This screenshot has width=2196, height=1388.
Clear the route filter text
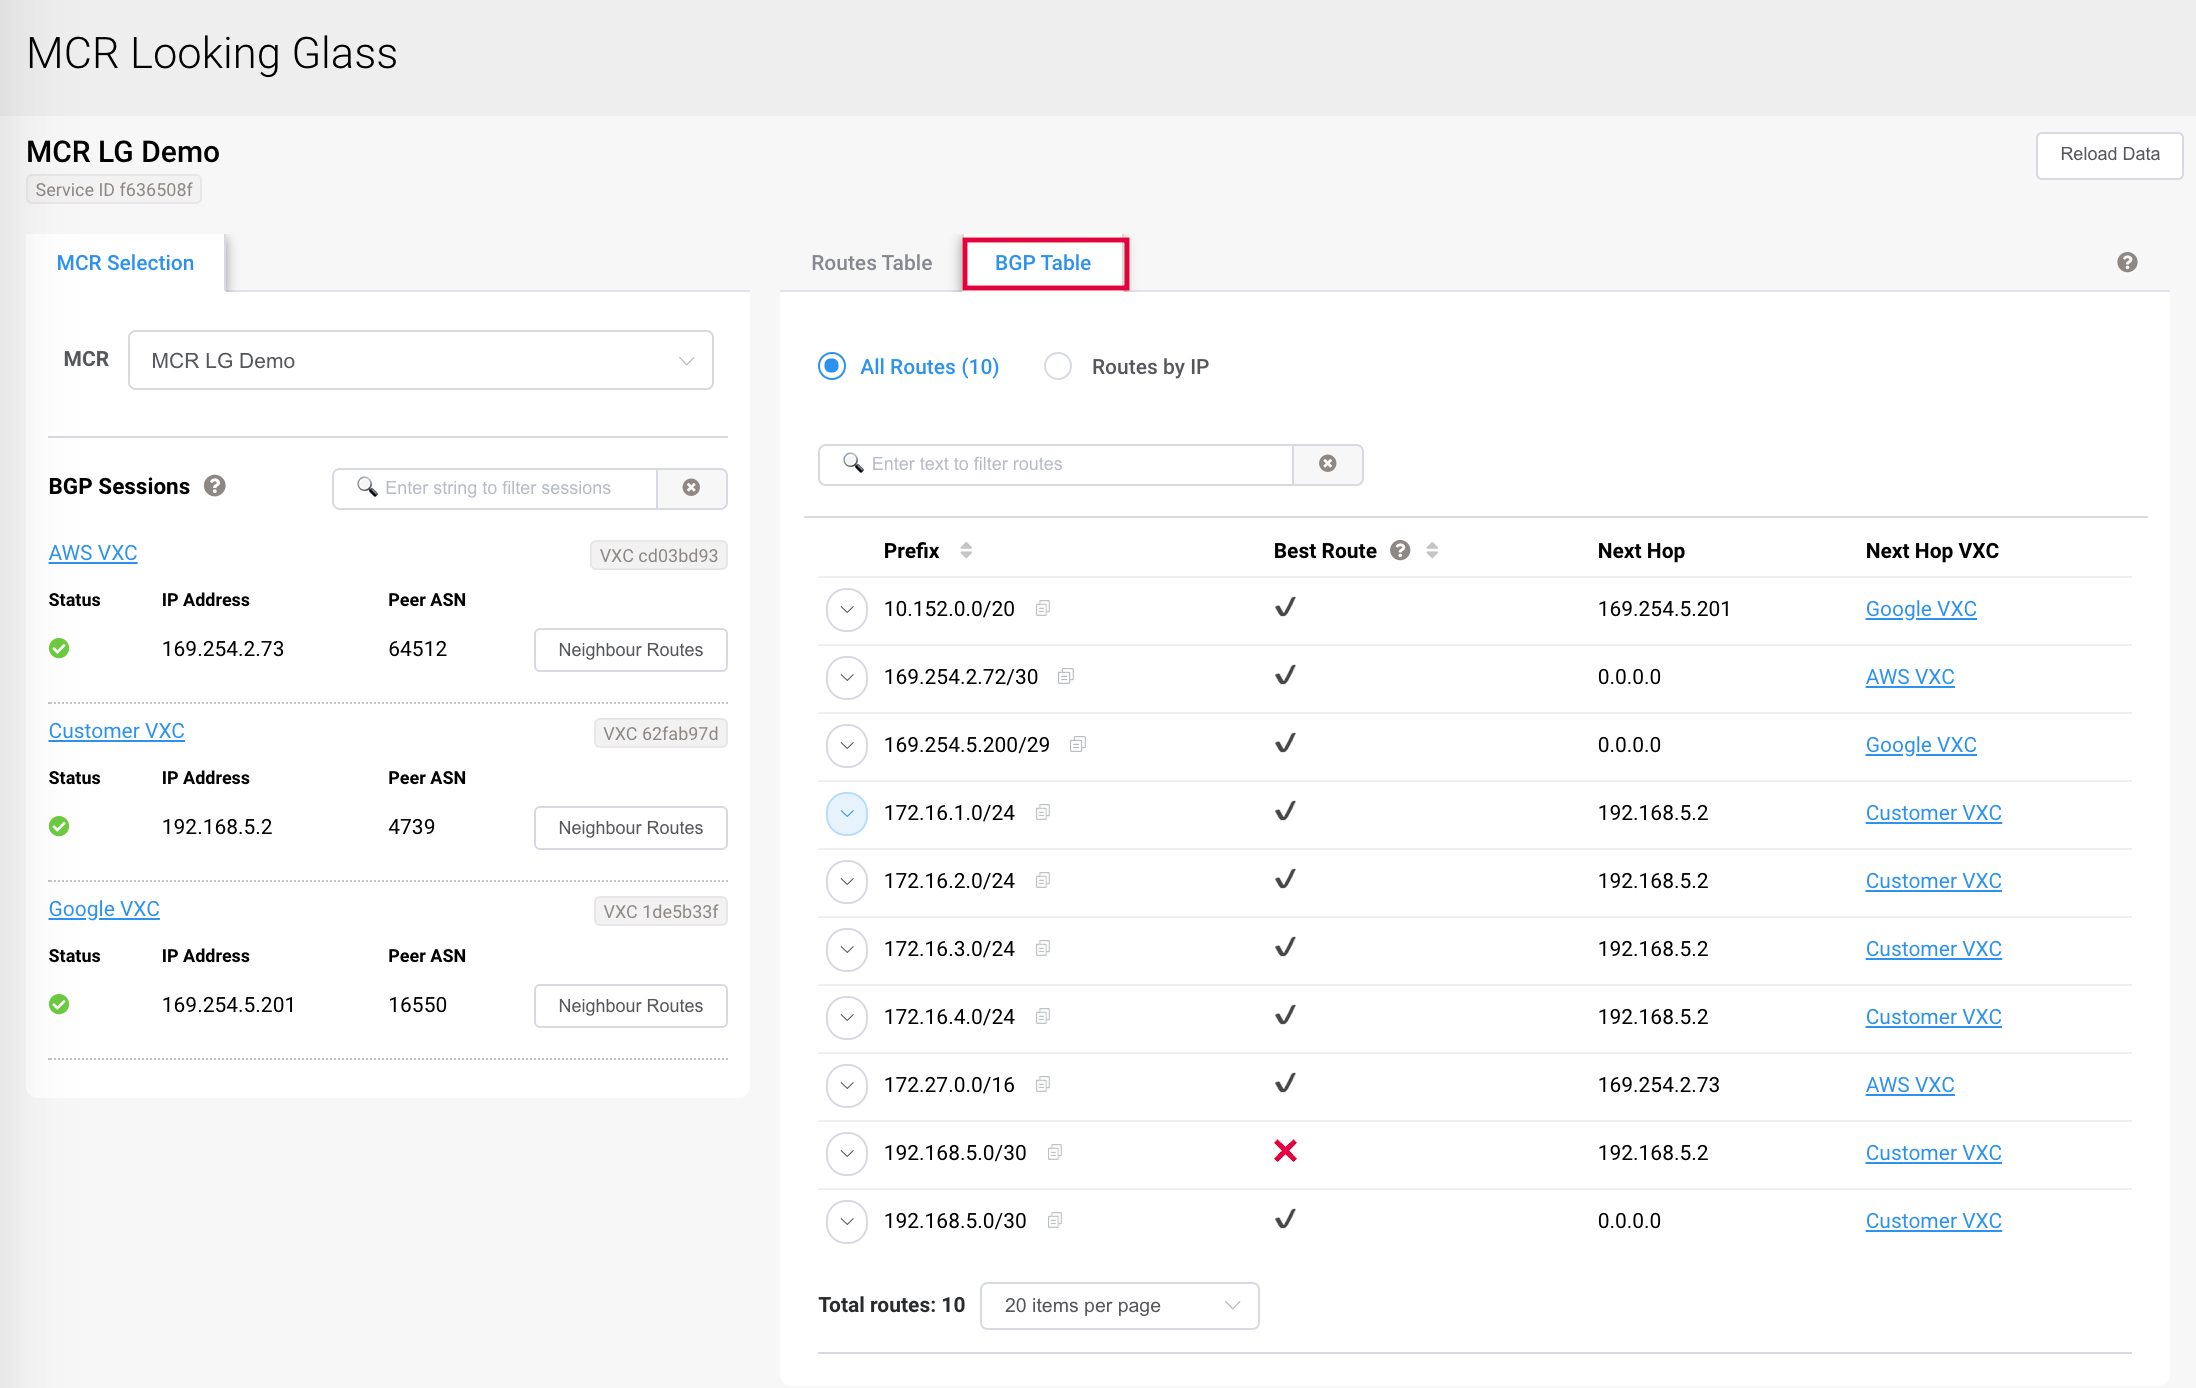[1327, 464]
